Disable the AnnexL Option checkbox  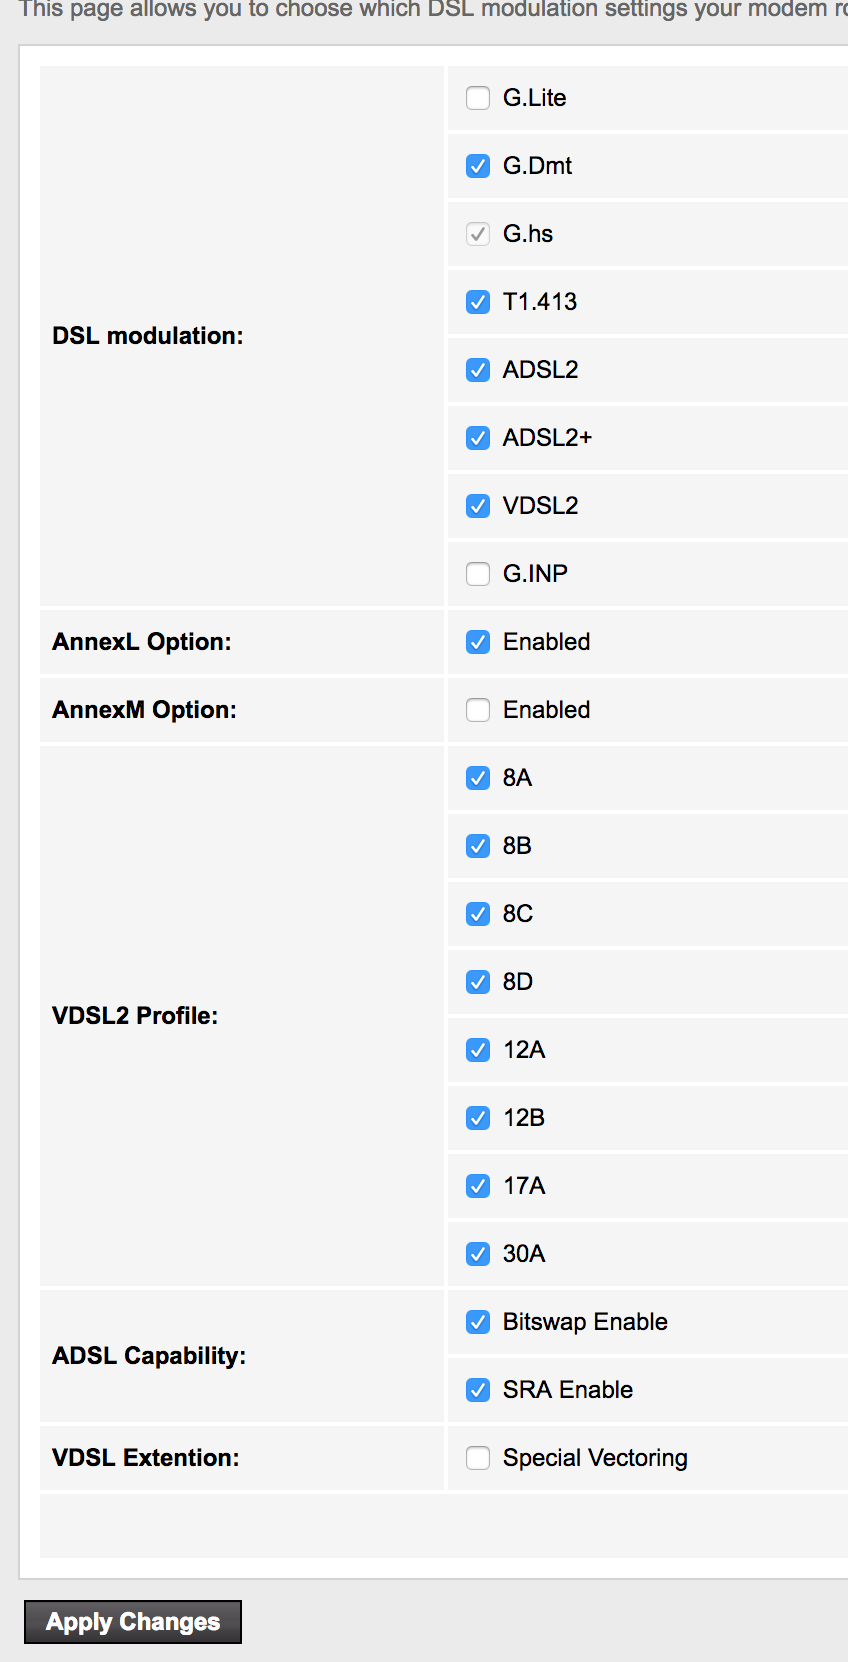[478, 642]
